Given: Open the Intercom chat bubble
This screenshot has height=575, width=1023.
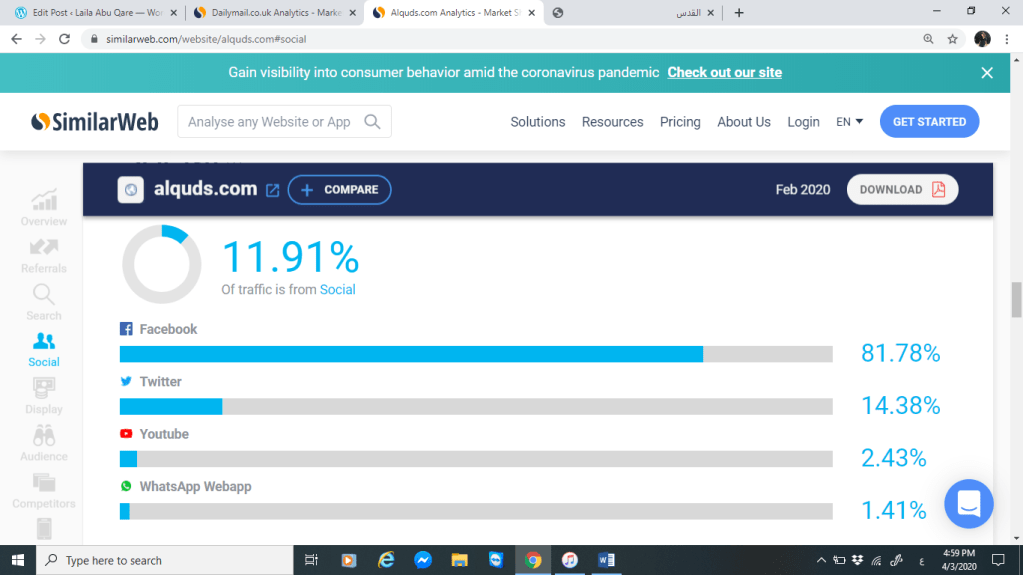Looking at the screenshot, I should 968,504.
